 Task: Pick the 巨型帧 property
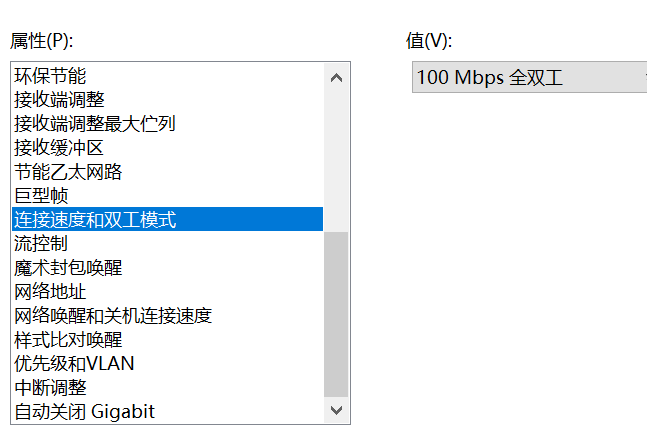[41, 196]
